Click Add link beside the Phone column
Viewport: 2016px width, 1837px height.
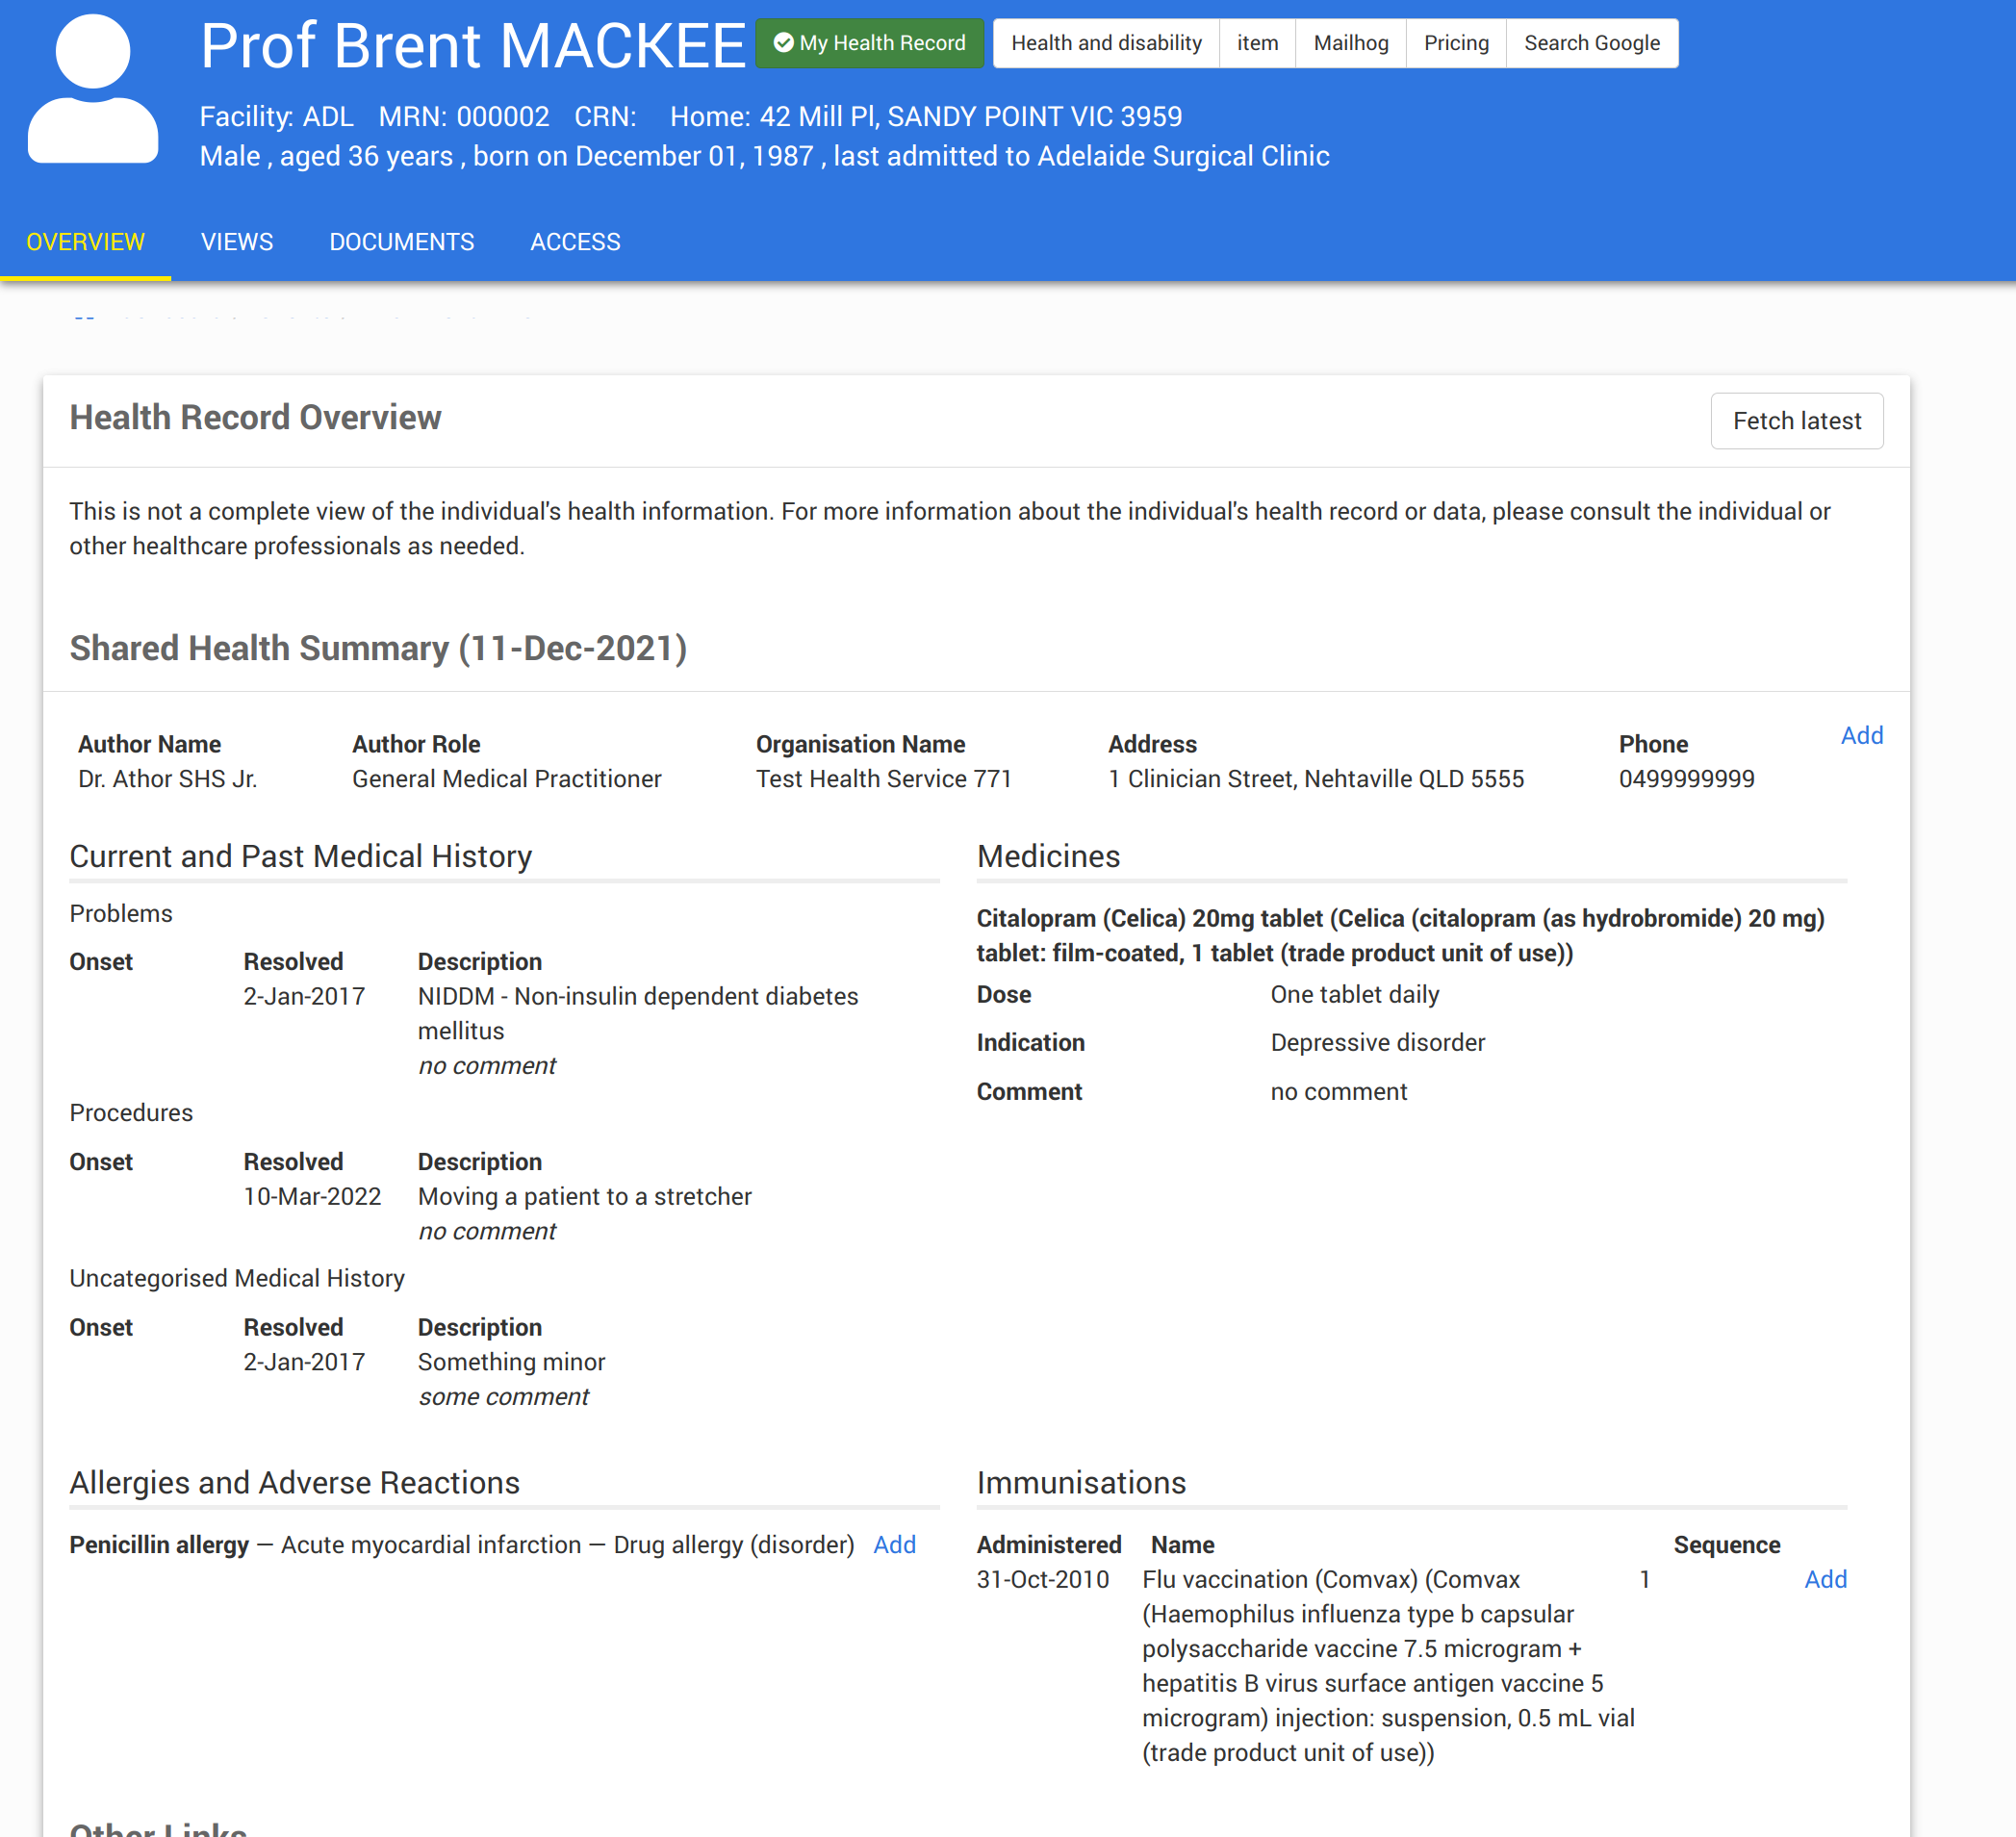point(1861,735)
